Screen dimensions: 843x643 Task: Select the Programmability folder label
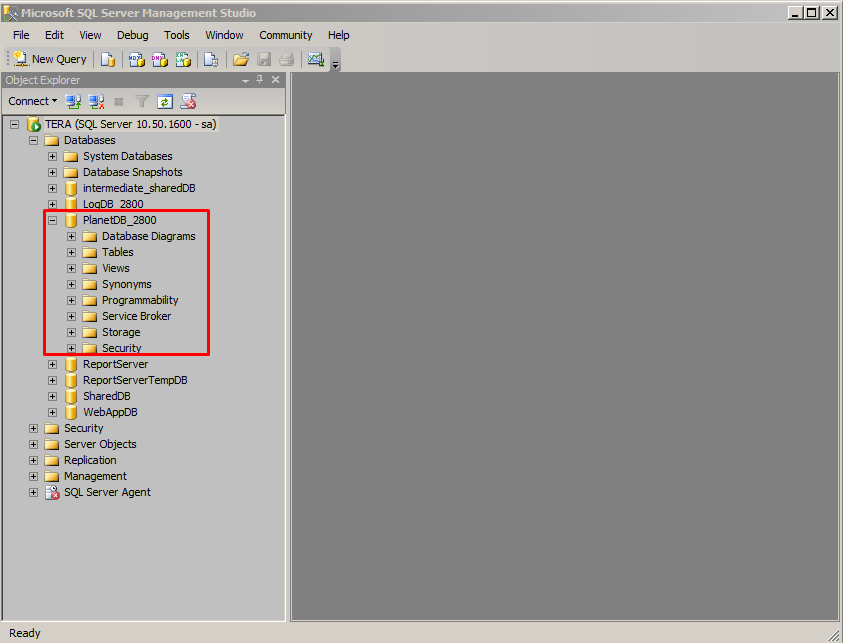tap(140, 301)
